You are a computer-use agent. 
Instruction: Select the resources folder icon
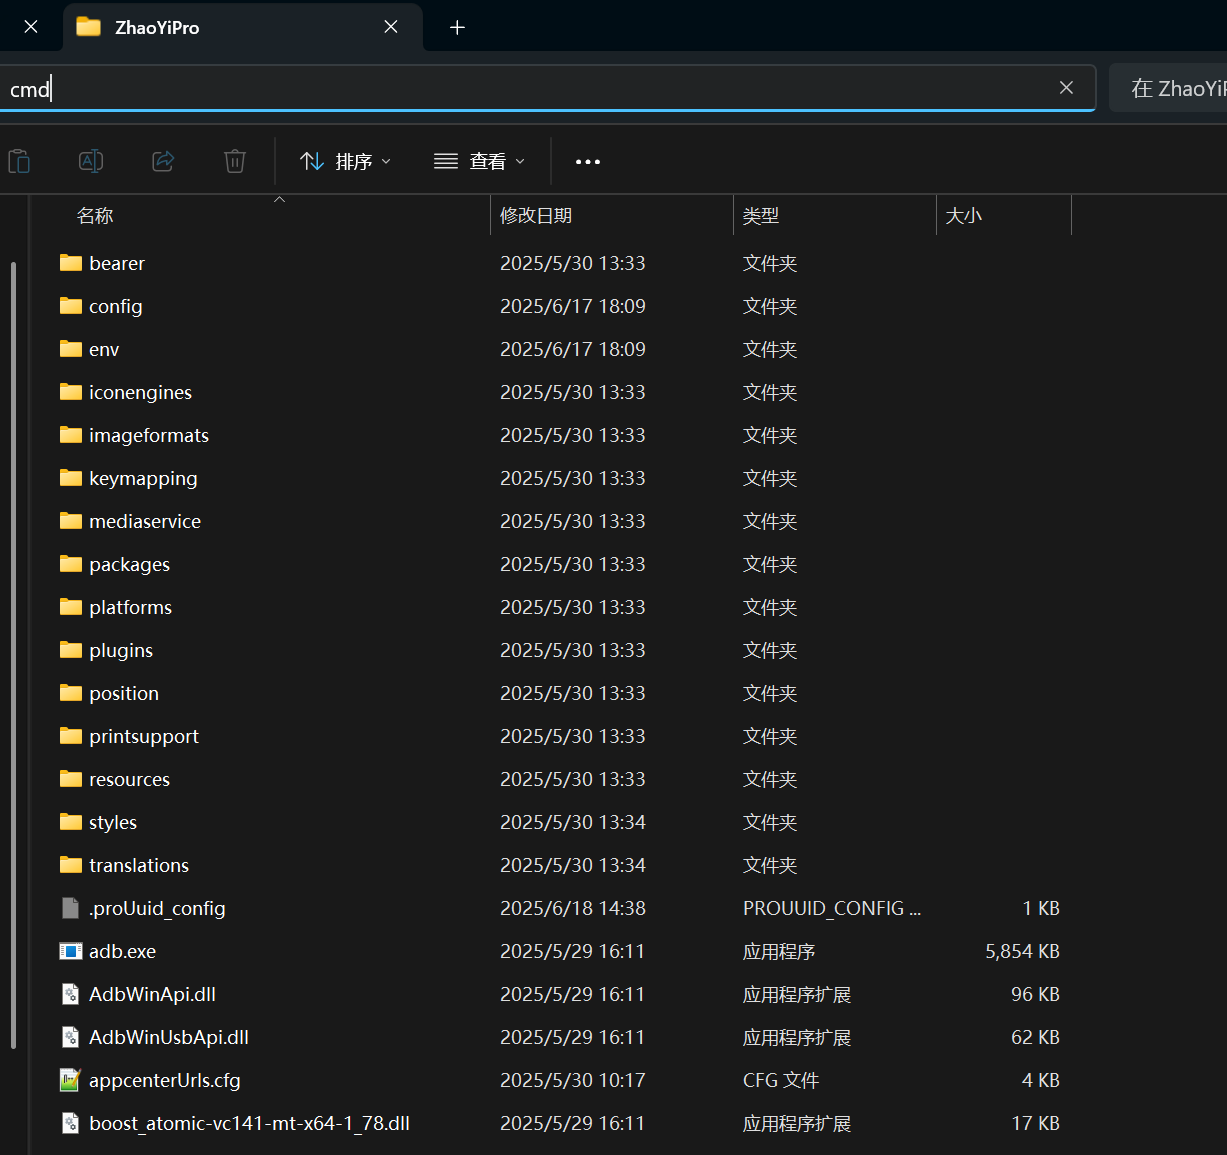70,779
